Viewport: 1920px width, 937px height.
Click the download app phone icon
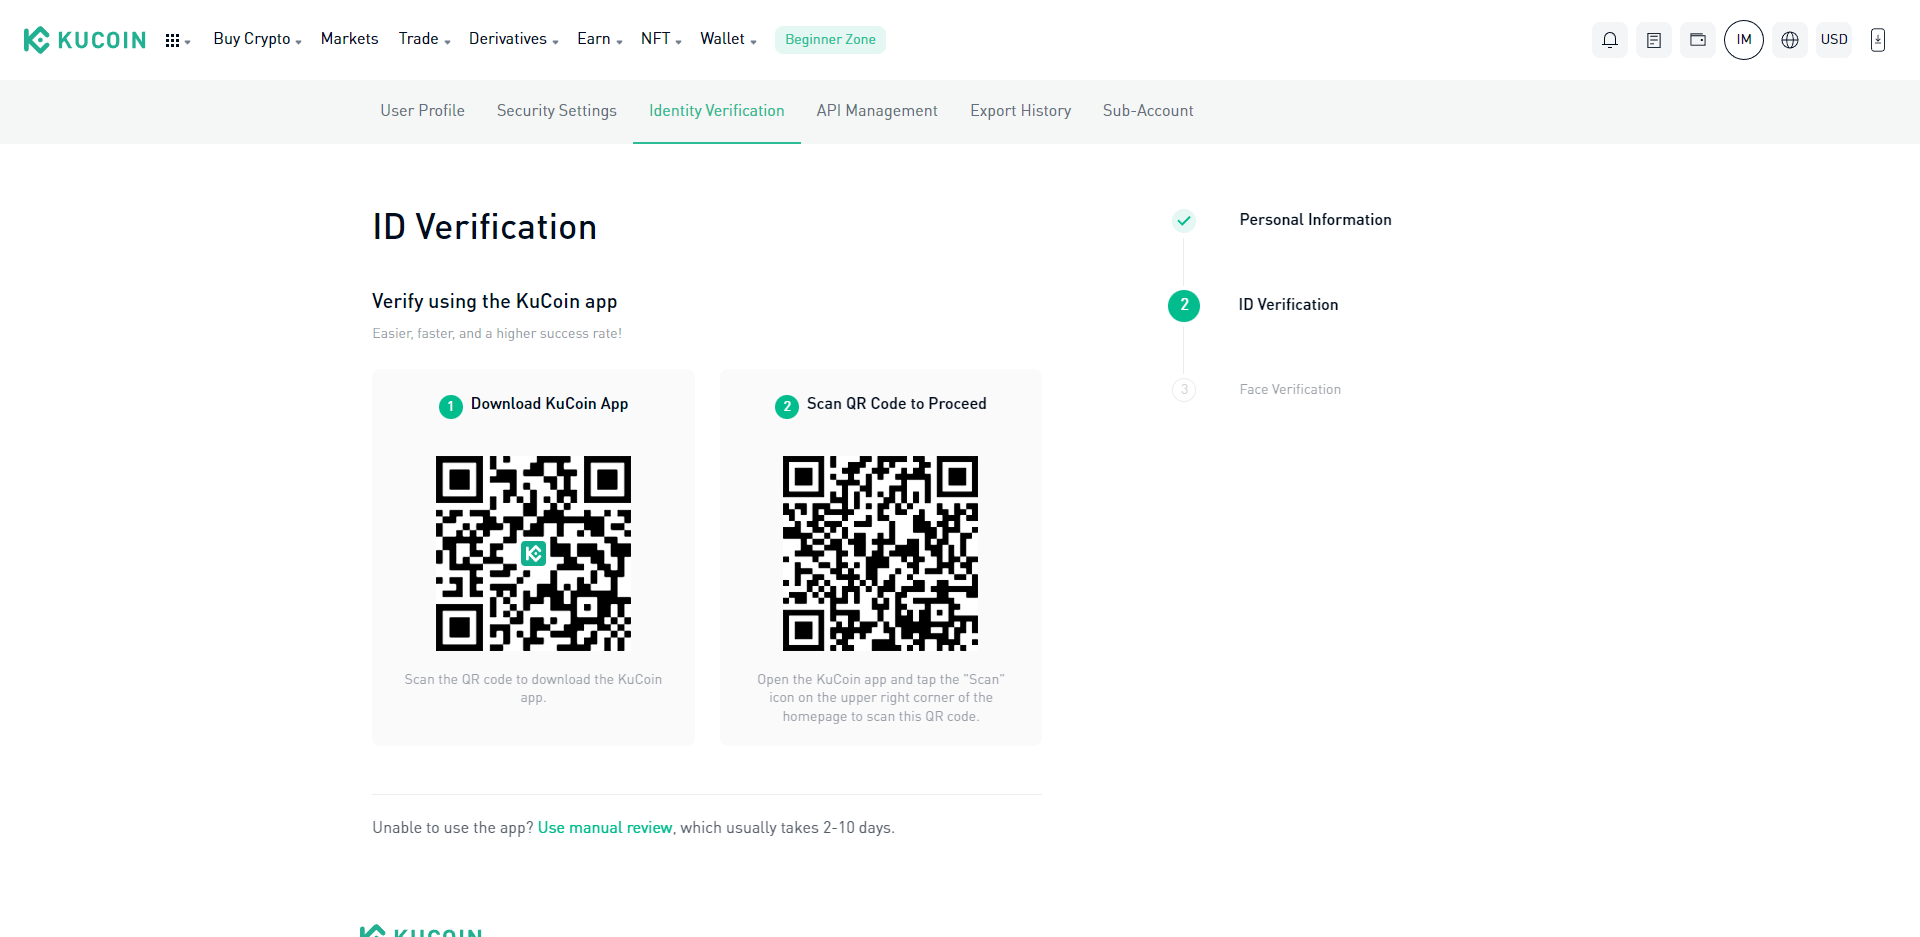click(1878, 40)
